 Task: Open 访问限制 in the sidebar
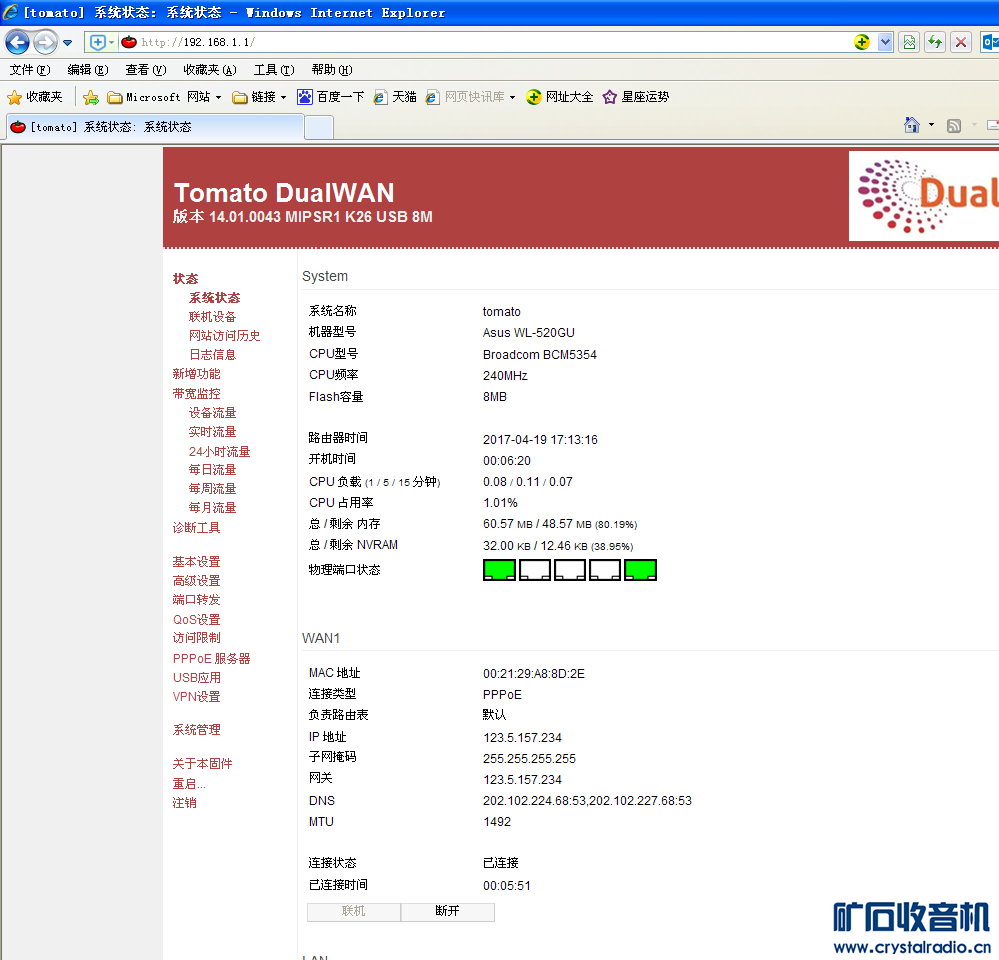[x=196, y=638]
